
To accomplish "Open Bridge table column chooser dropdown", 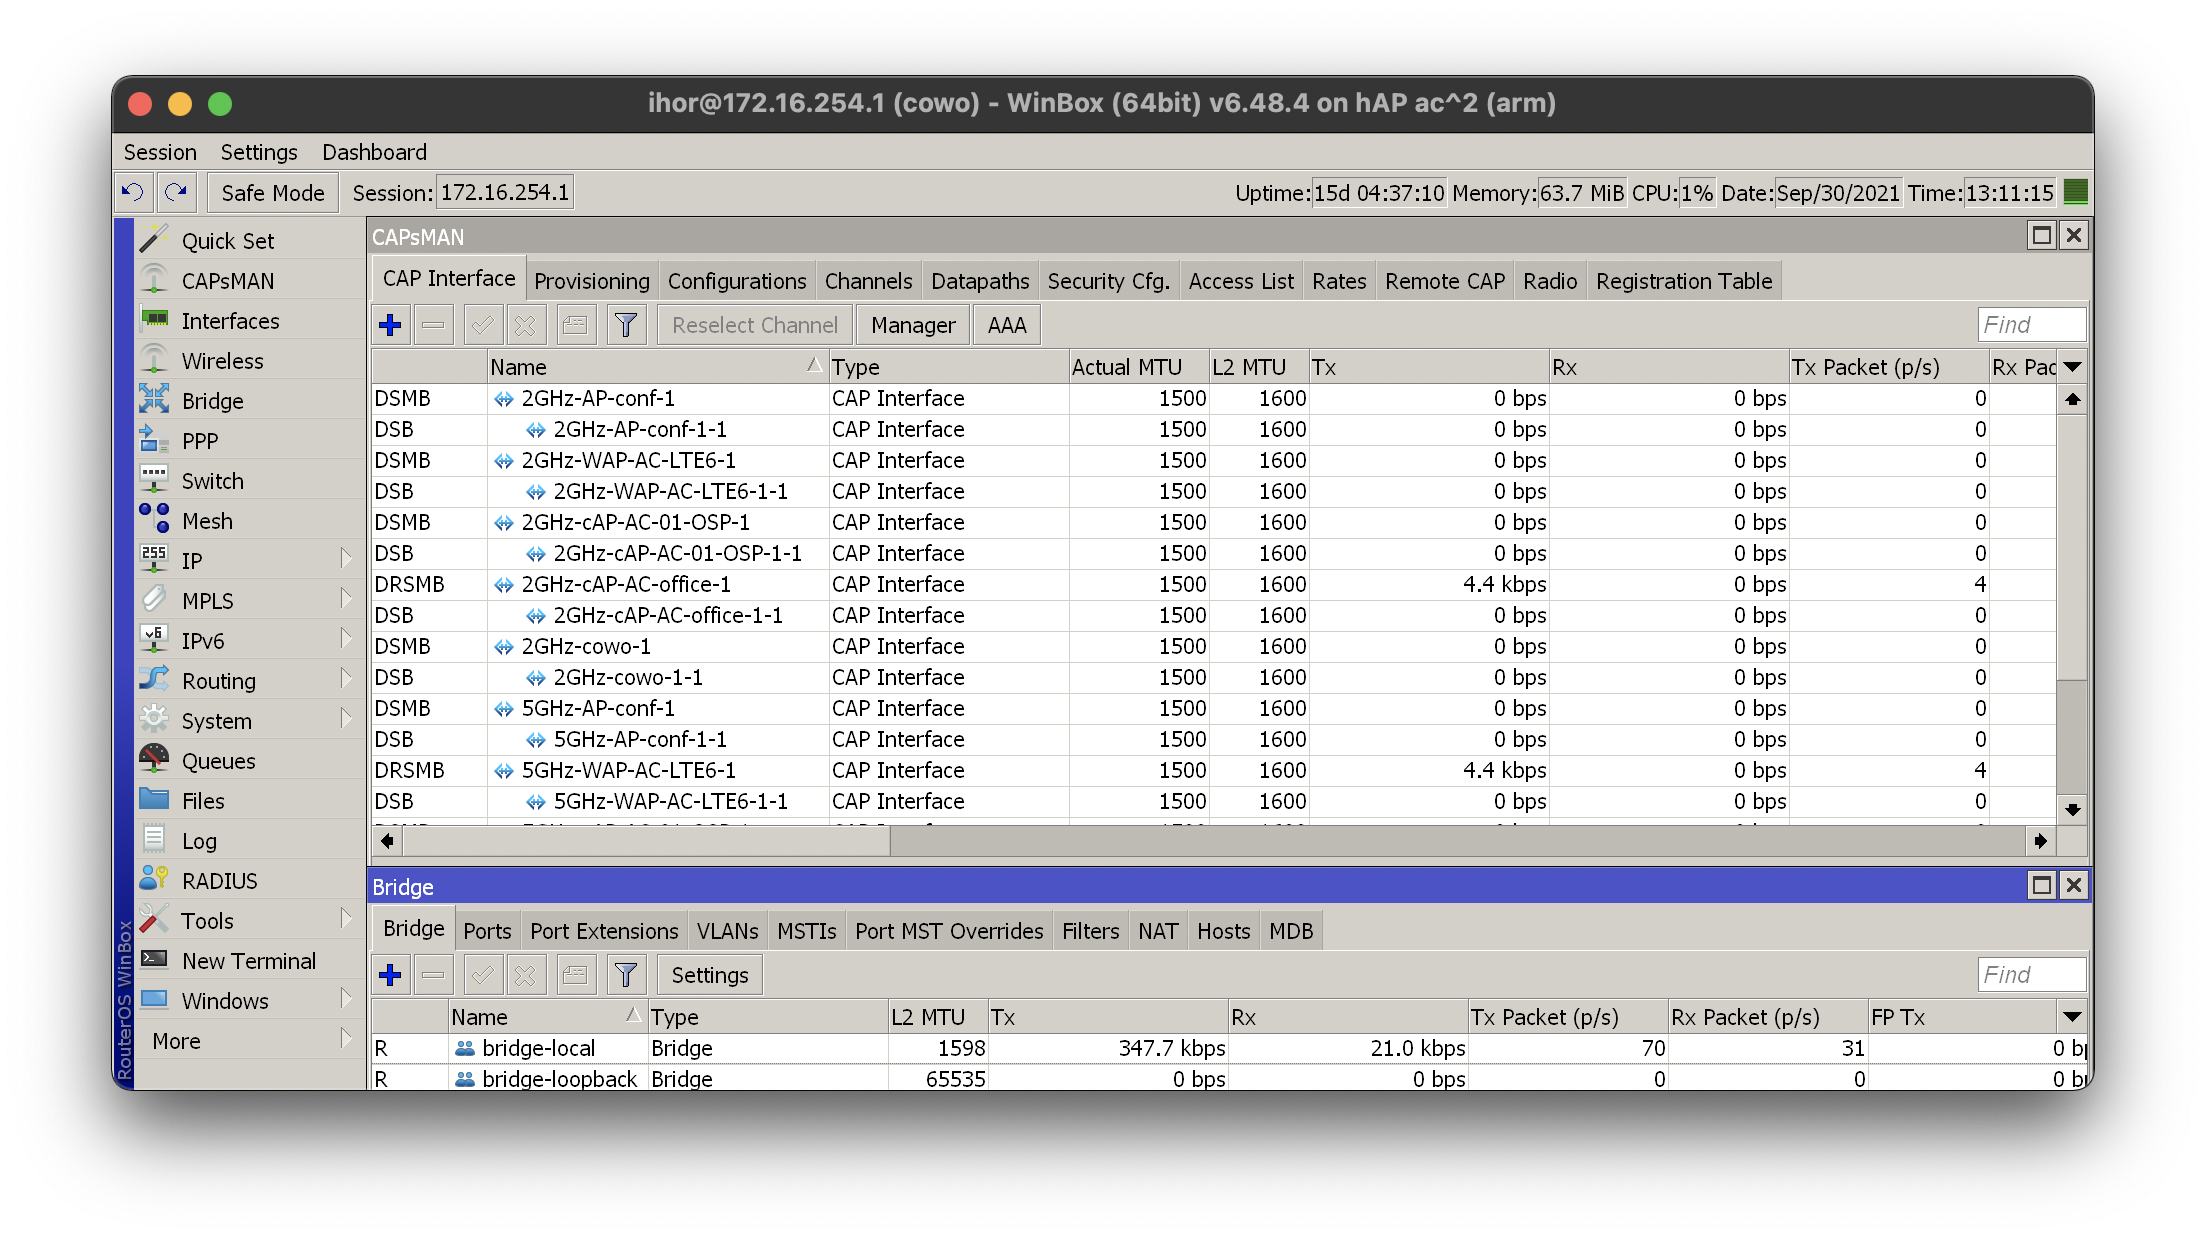I will [x=2073, y=1017].
